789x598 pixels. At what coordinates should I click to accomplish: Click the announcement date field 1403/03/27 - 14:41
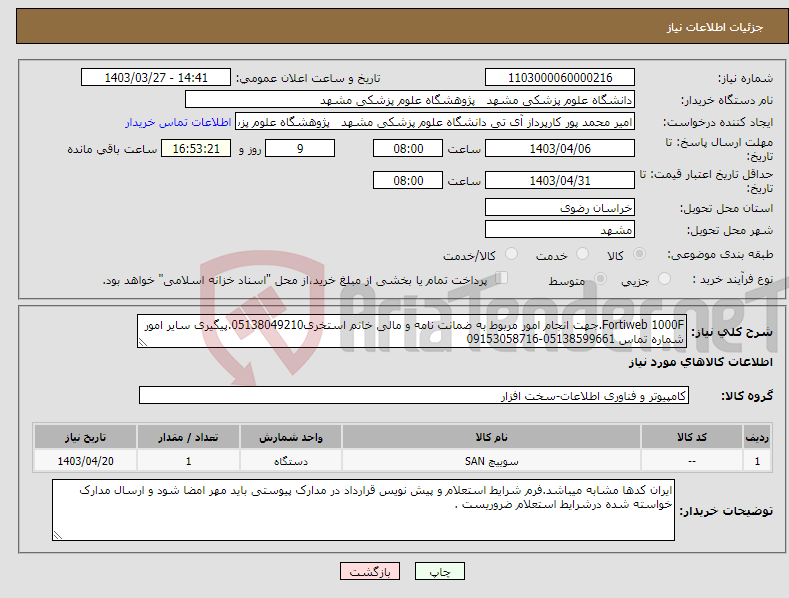coord(155,78)
